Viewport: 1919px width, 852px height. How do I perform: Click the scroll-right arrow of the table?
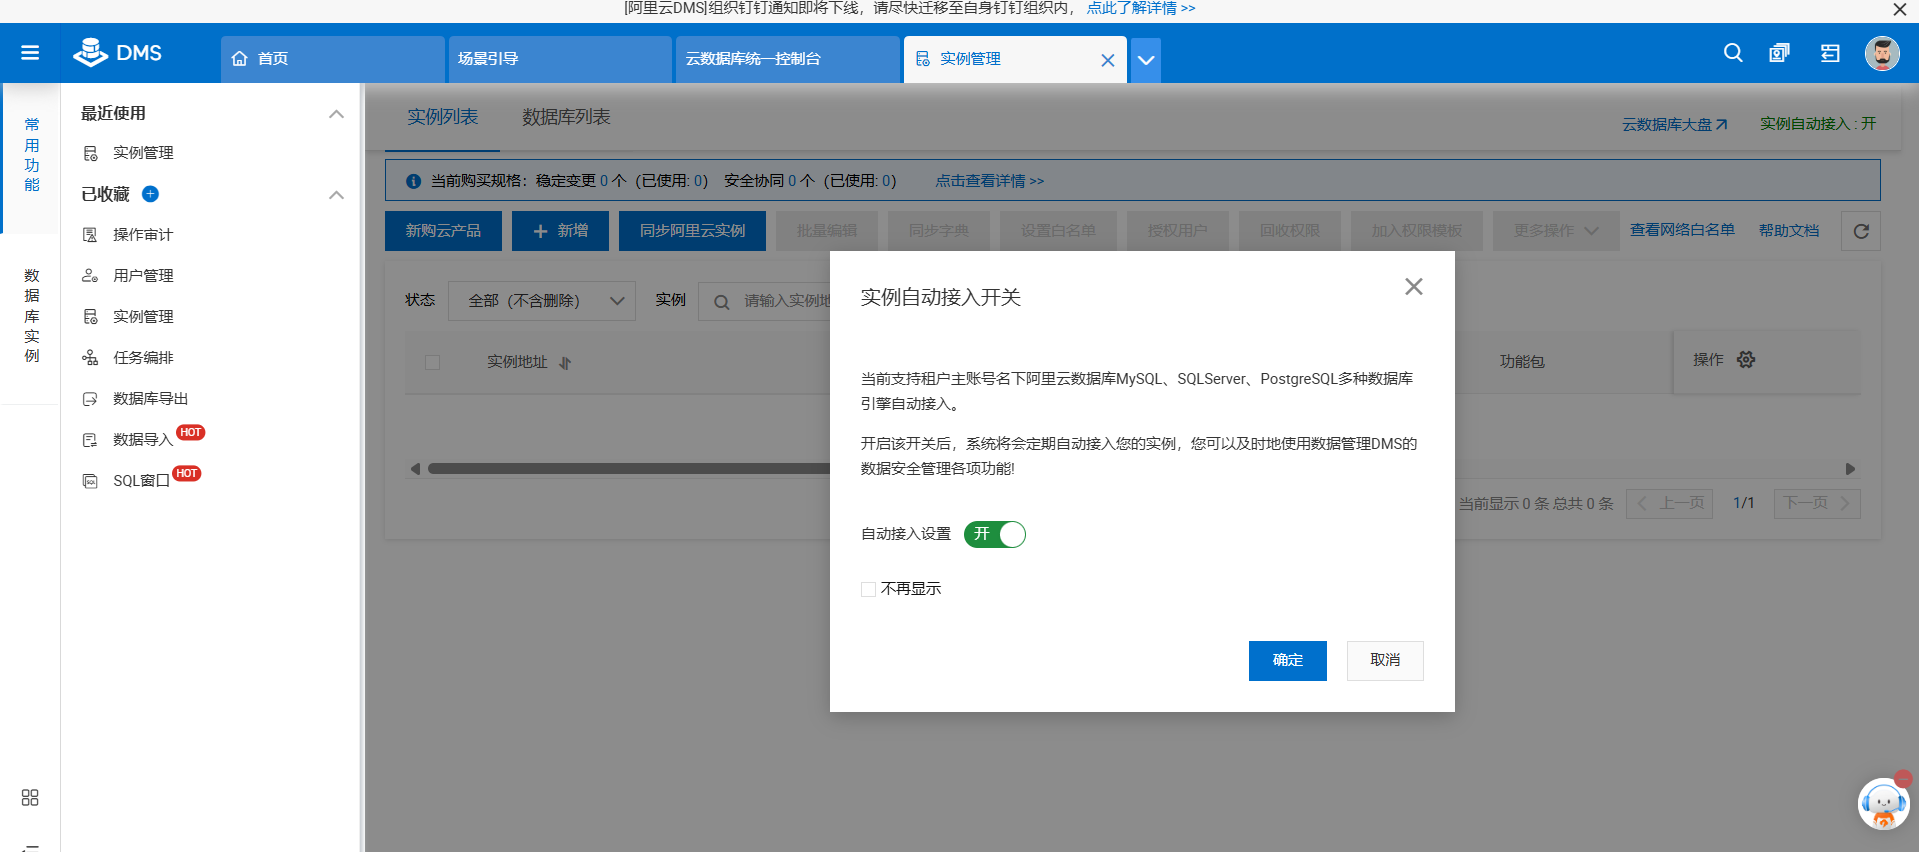pyautogui.click(x=1850, y=469)
